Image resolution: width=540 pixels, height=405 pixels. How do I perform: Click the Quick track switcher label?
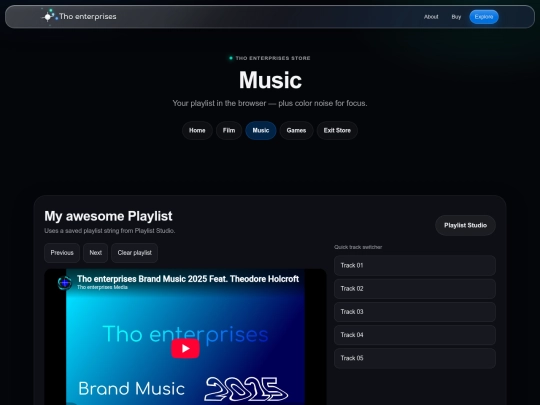pos(358,247)
